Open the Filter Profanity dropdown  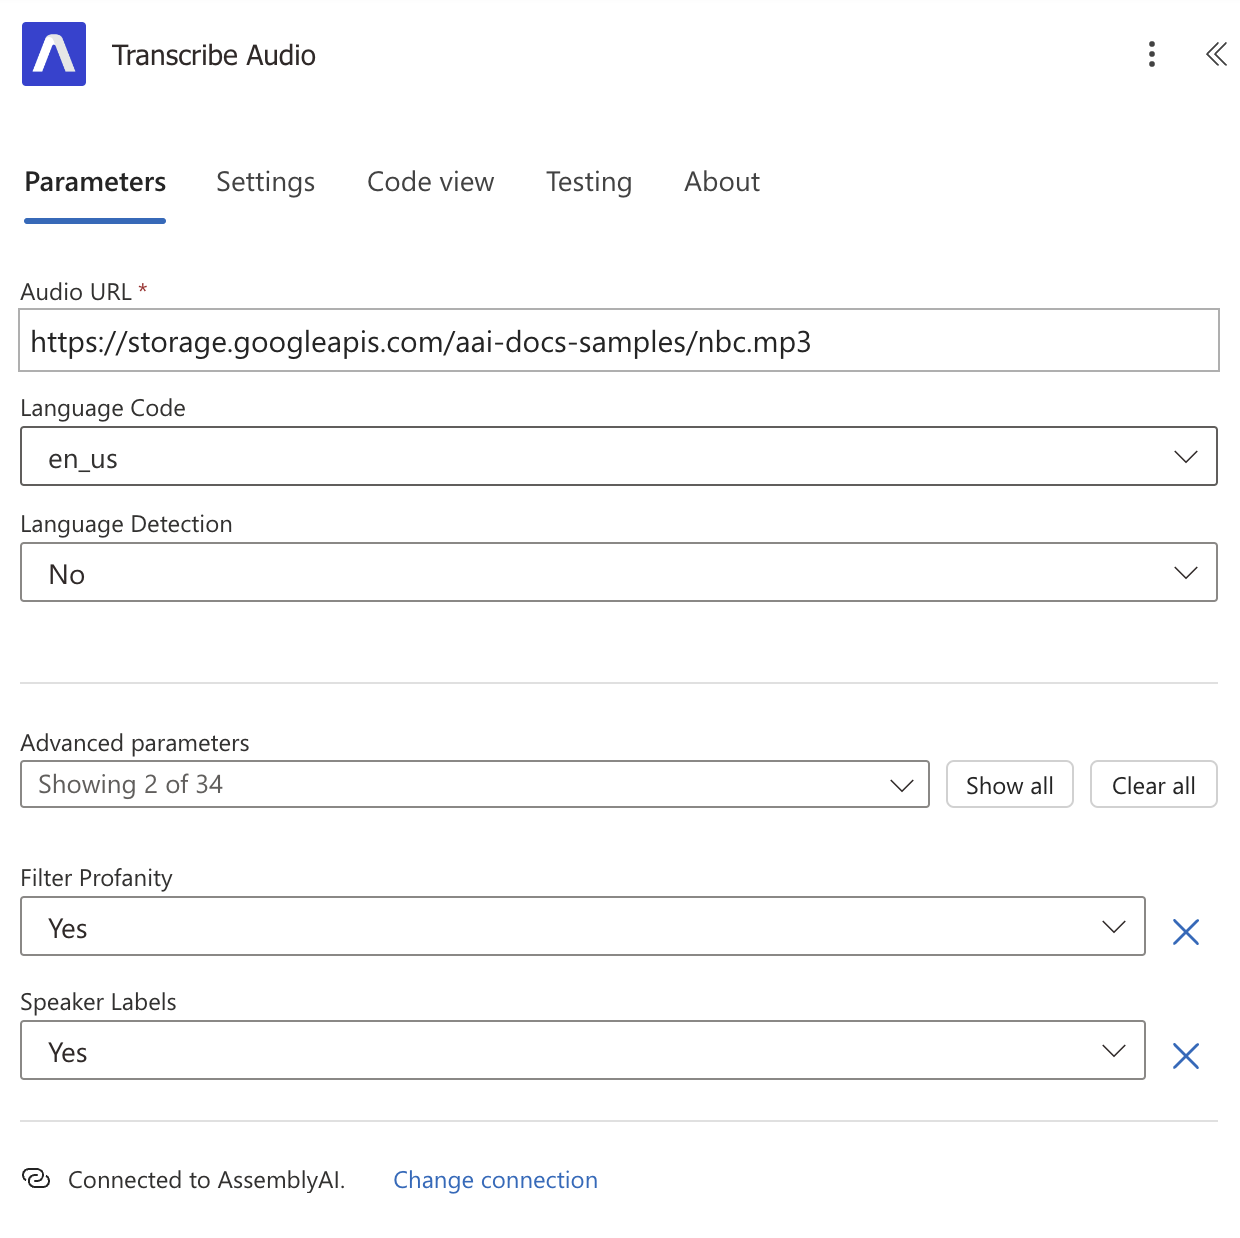(x=1114, y=927)
